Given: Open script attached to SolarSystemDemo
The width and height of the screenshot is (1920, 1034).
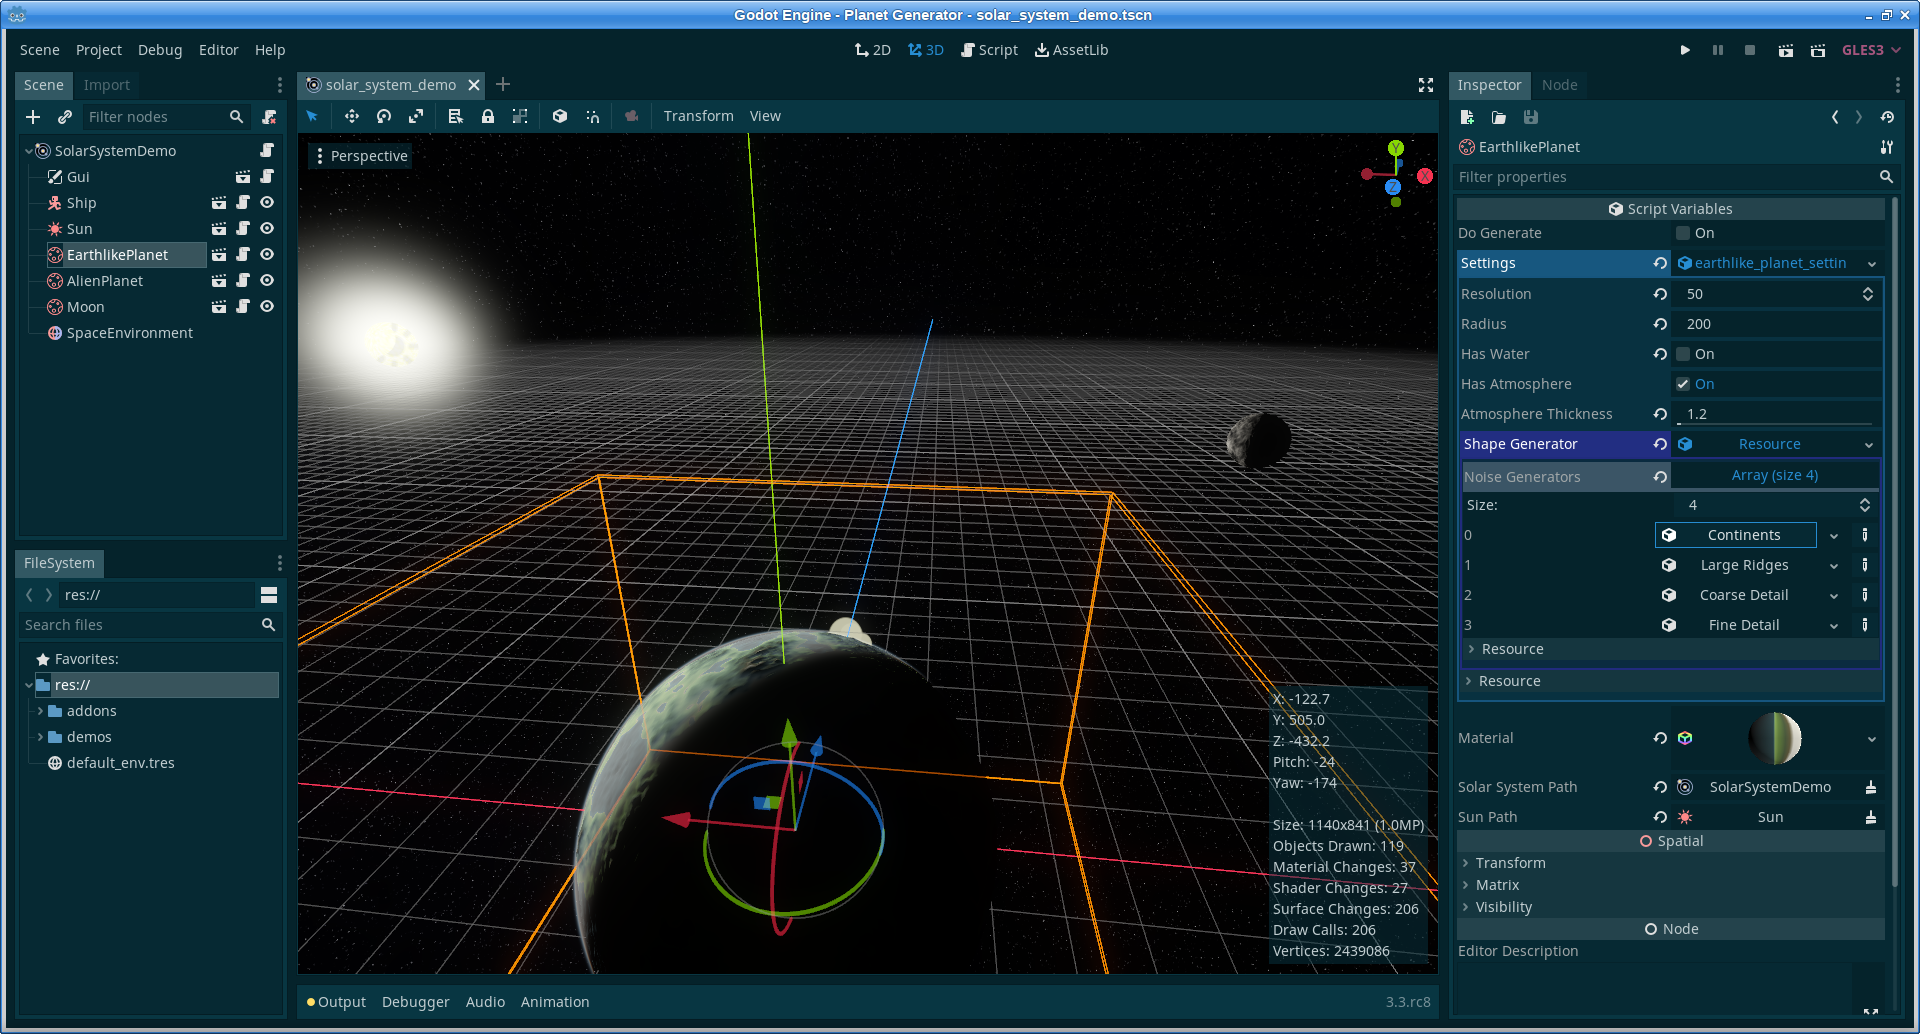Looking at the screenshot, I should tap(267, 150).
